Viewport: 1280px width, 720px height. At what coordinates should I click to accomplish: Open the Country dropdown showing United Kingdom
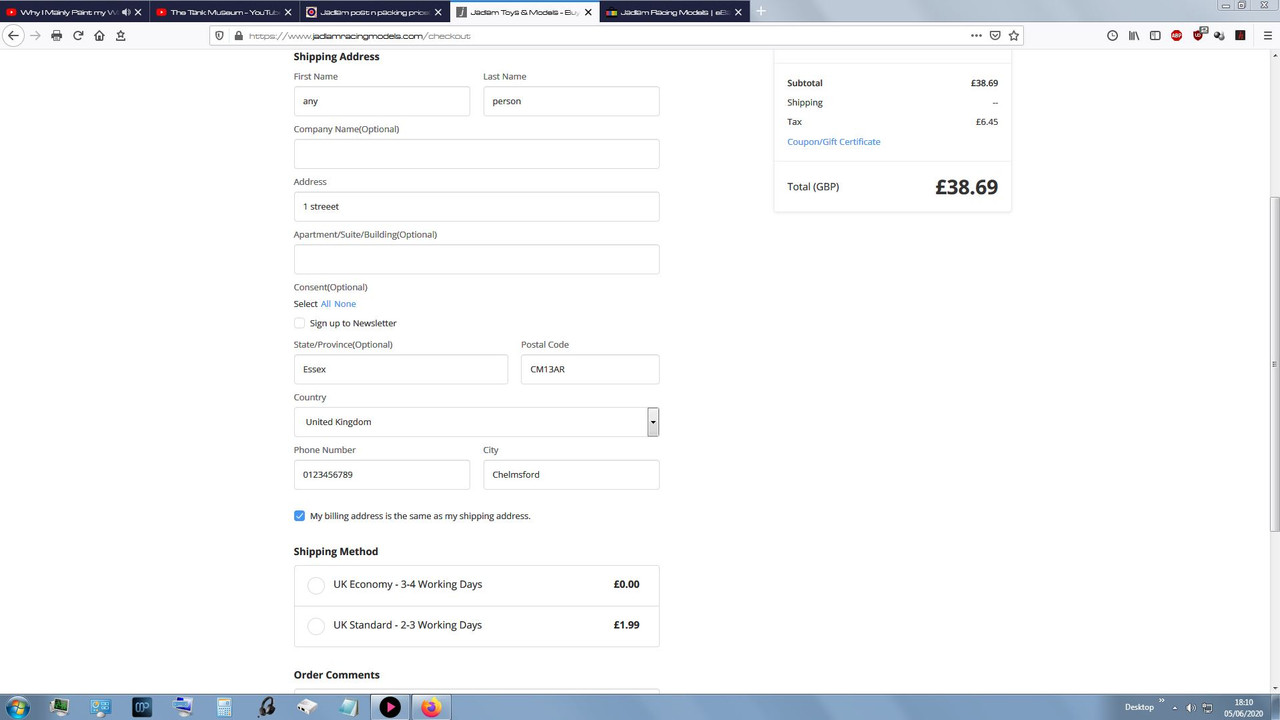coord(476,422)
